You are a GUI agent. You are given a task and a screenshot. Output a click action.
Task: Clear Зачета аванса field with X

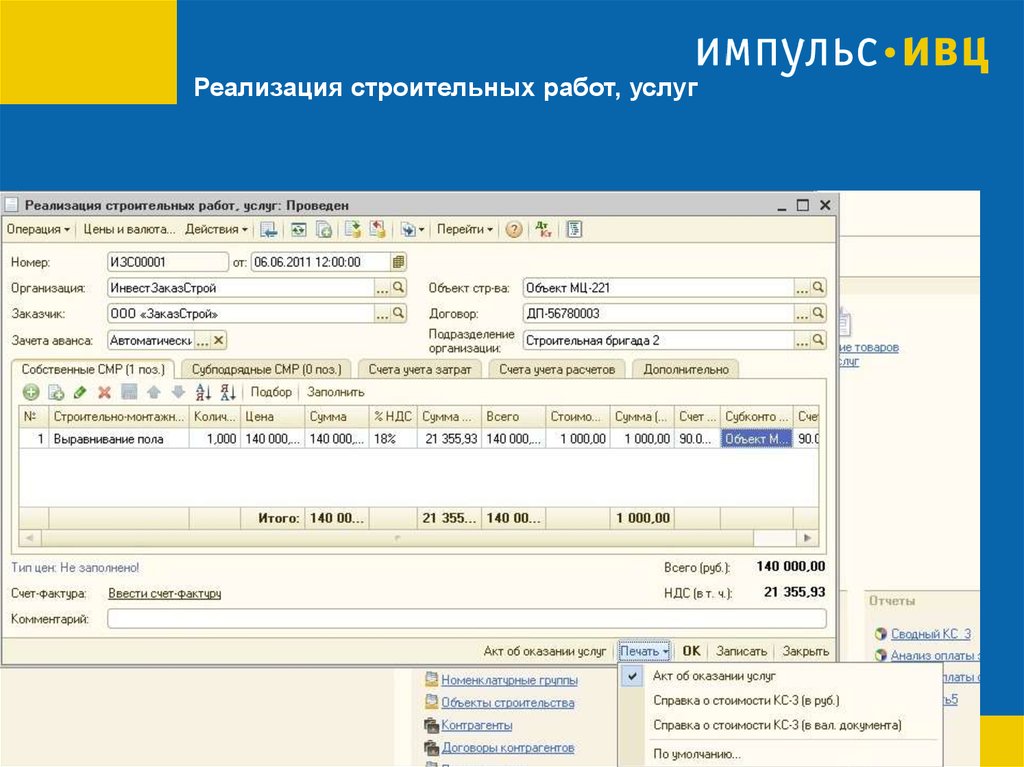(219, 340)
